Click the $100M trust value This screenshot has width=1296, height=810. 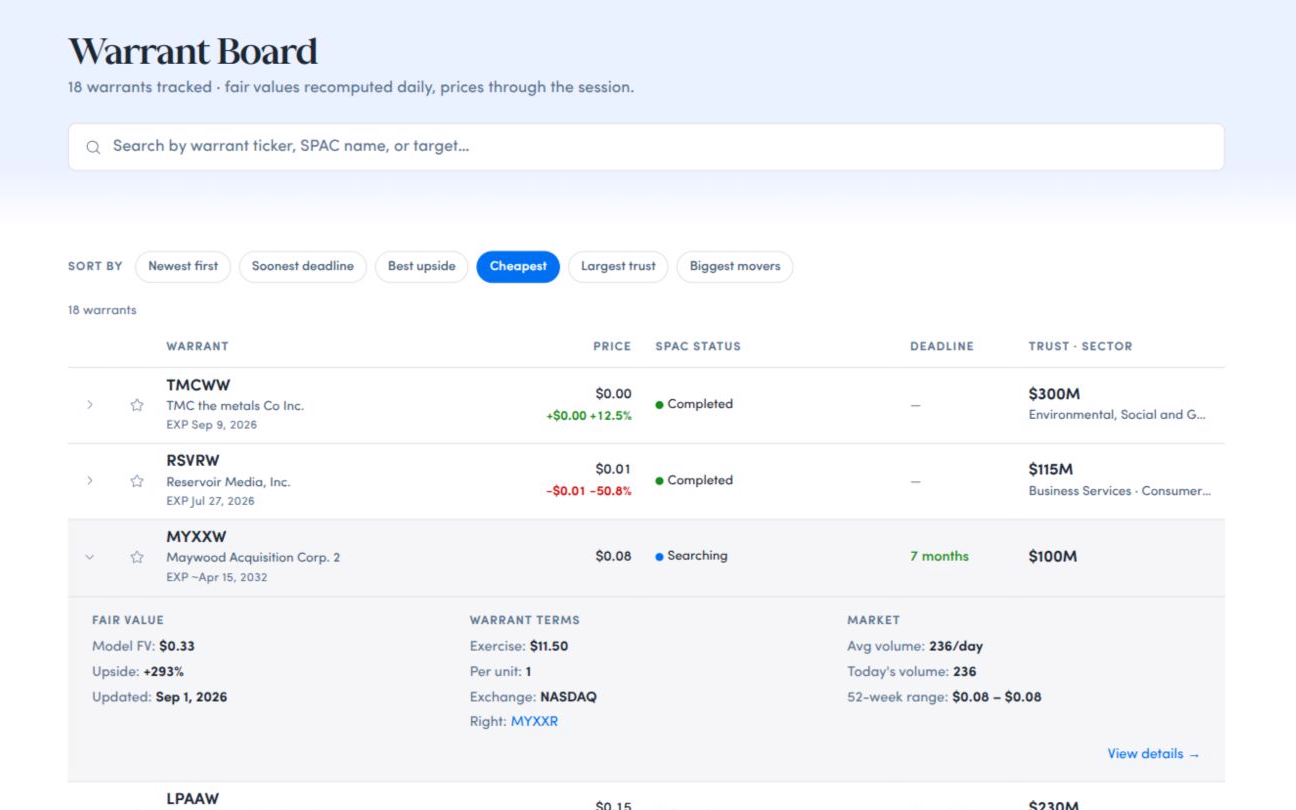coord(1053,556)
